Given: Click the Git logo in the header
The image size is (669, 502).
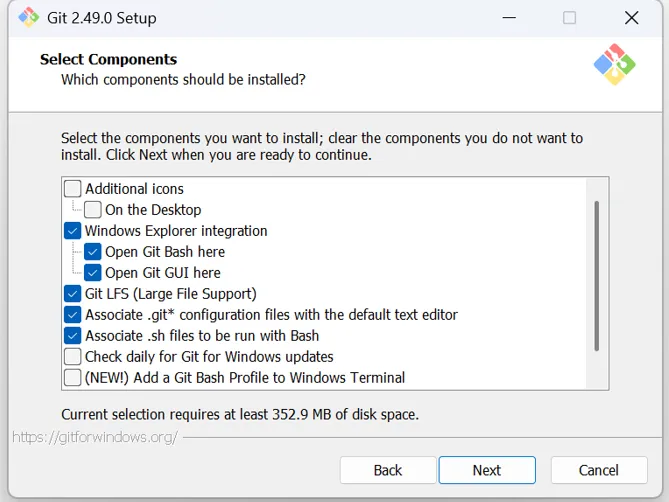Looking at the screenshot, I should tap(614, 65).
